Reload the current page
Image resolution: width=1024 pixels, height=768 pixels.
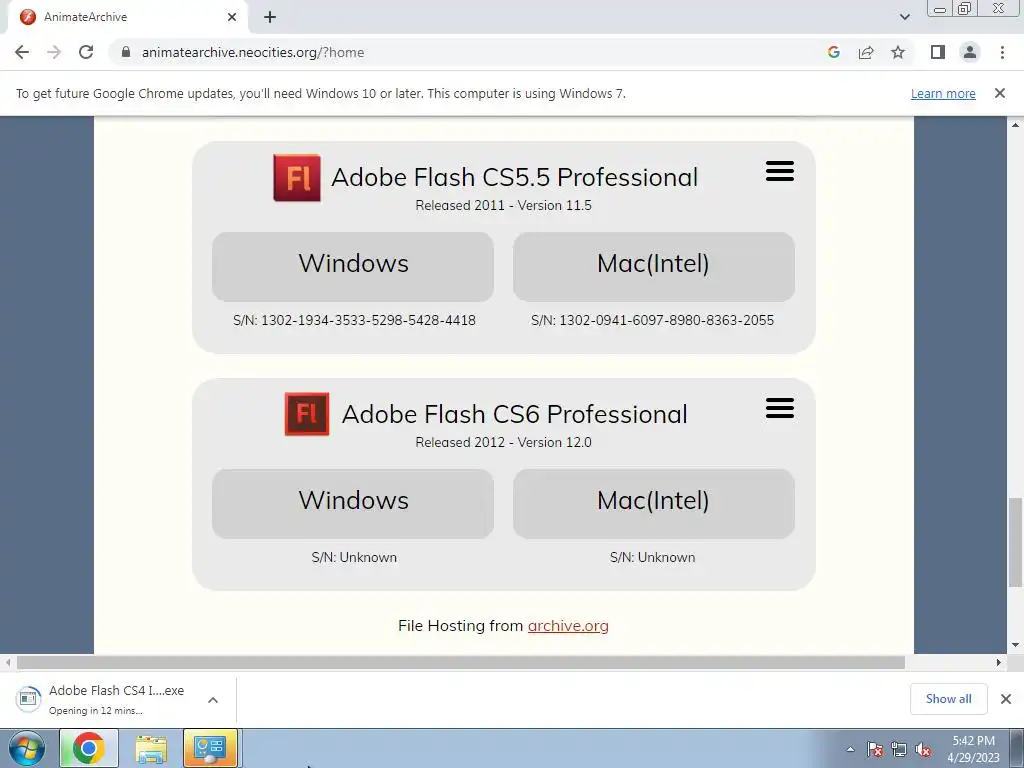(x=86, y=52)
